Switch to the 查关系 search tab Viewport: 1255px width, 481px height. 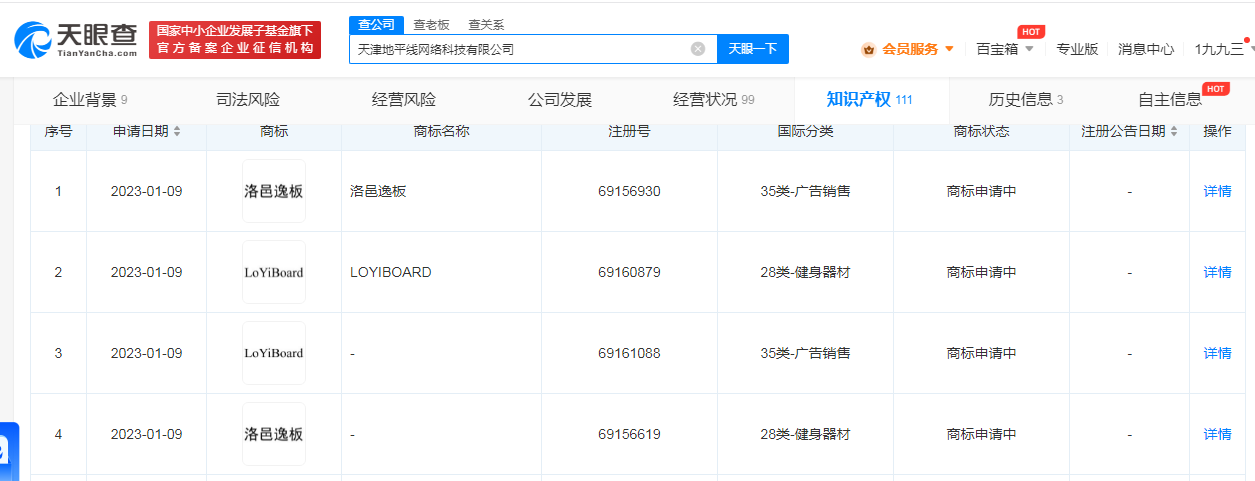coord(486,24)
